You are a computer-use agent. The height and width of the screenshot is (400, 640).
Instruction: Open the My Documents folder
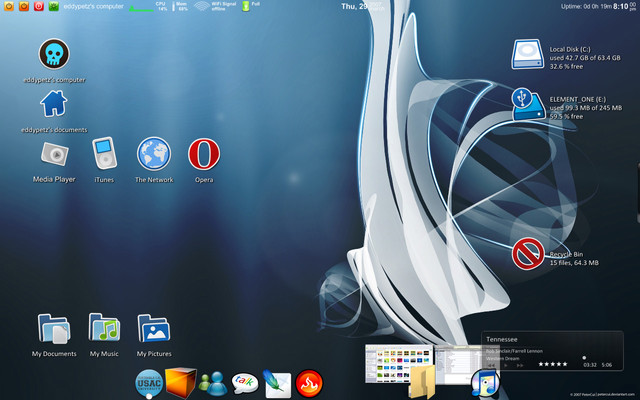point(54,329)
